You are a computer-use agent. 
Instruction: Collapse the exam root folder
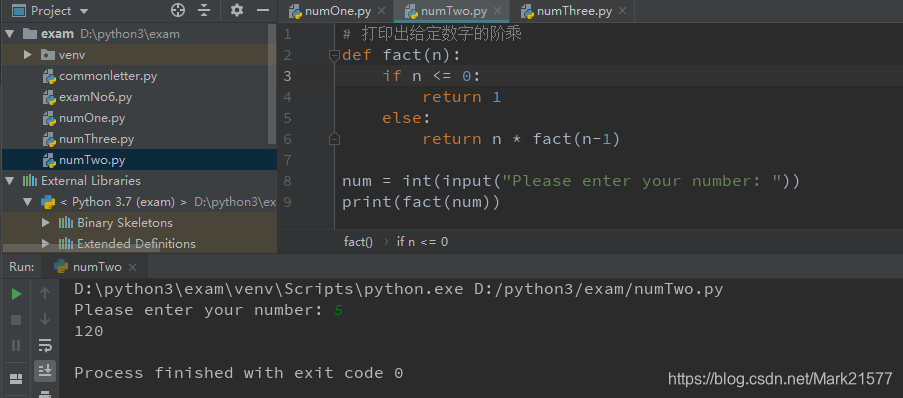point(9,34)
